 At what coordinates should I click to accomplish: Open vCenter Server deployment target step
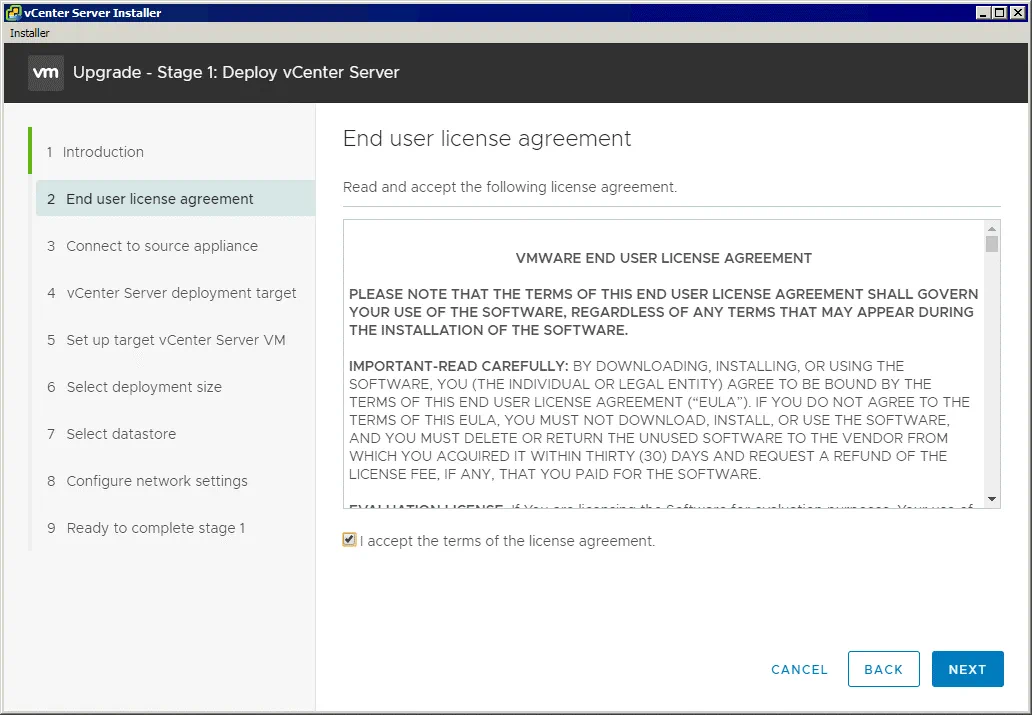181,293
